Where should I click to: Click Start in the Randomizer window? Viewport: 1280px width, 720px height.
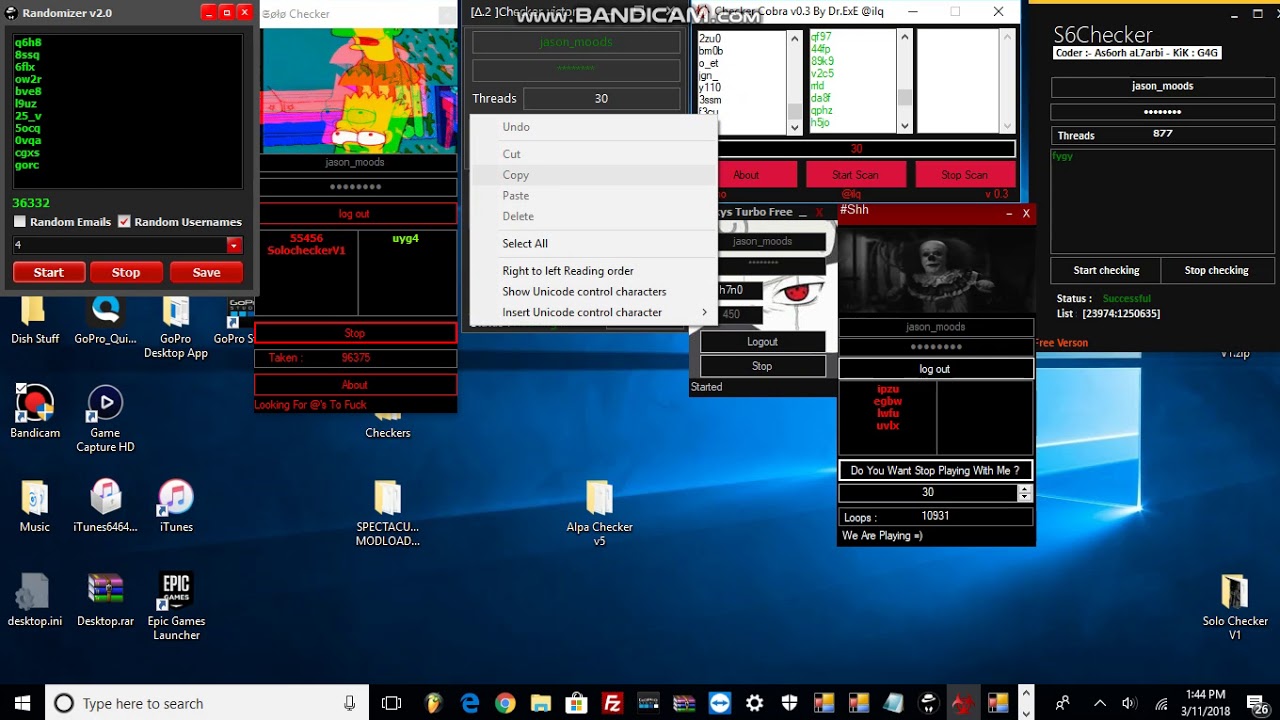tap(48, 272)
